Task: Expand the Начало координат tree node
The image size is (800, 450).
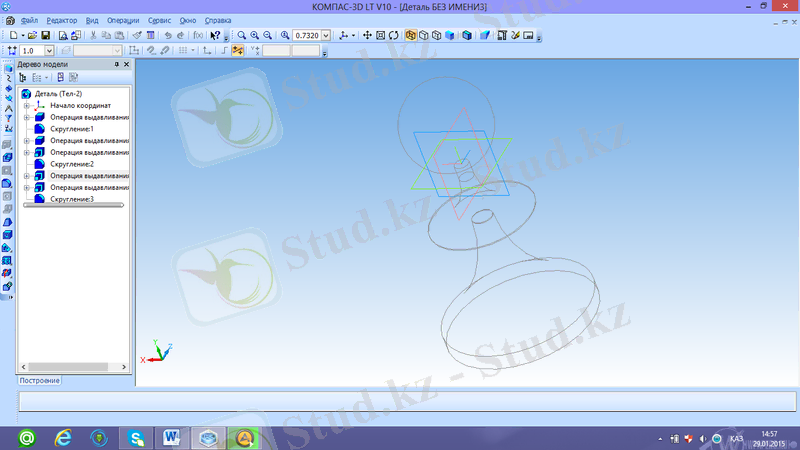Action: pyautogui.click(x=26, y=106)
